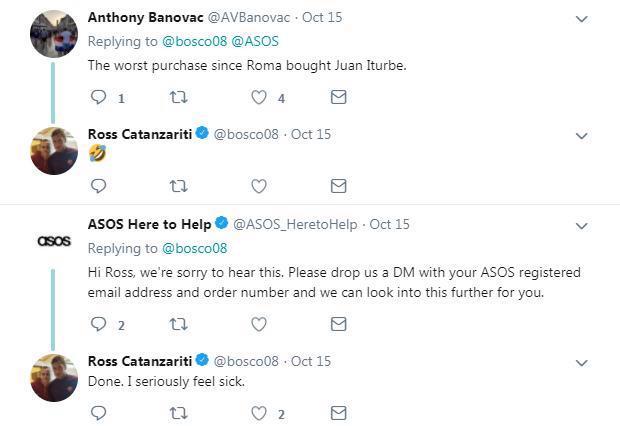Reply to Anthony Banovac's tweet

click(99, 98)
